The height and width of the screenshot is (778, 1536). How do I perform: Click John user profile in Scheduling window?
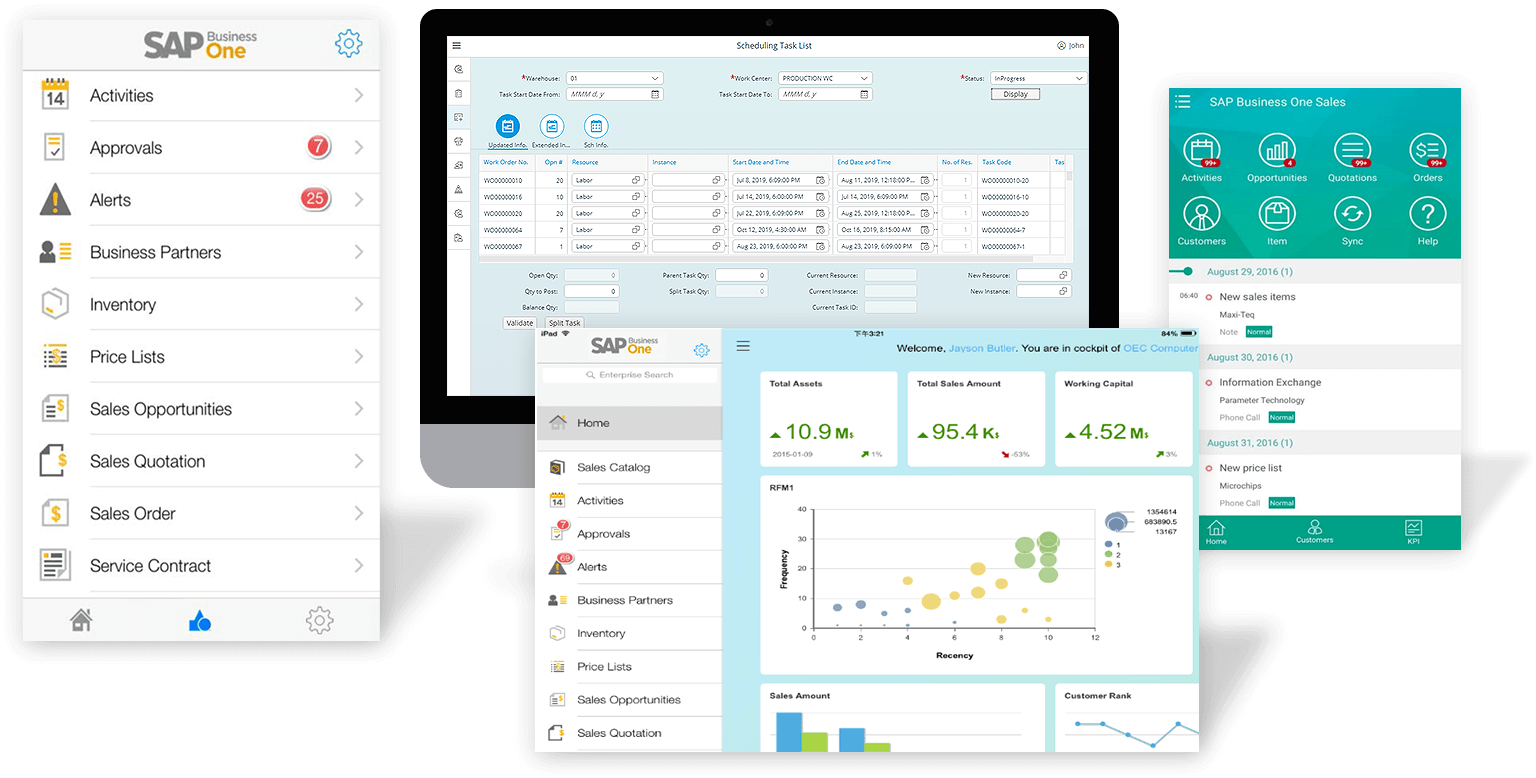click(x=1070, y=45)
